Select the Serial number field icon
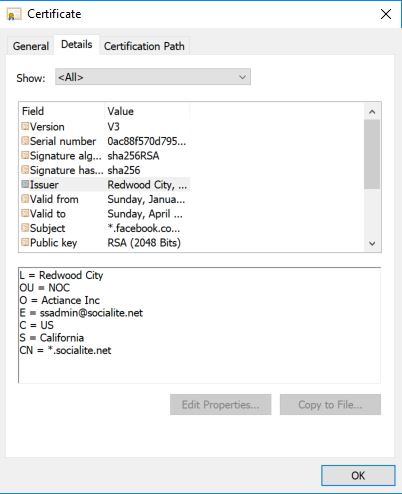The image size is (402, 494). click(25, 141)
